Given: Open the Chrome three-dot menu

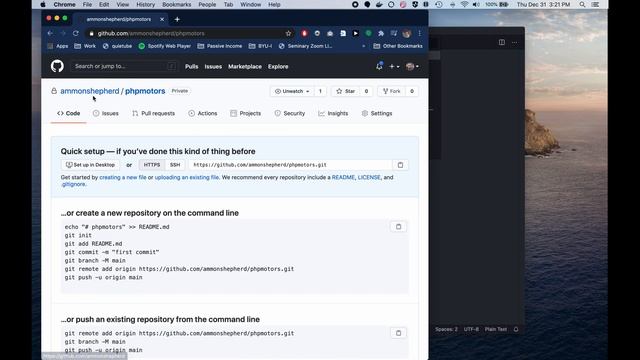Looking at the screenshot, I should pos(419,33).
